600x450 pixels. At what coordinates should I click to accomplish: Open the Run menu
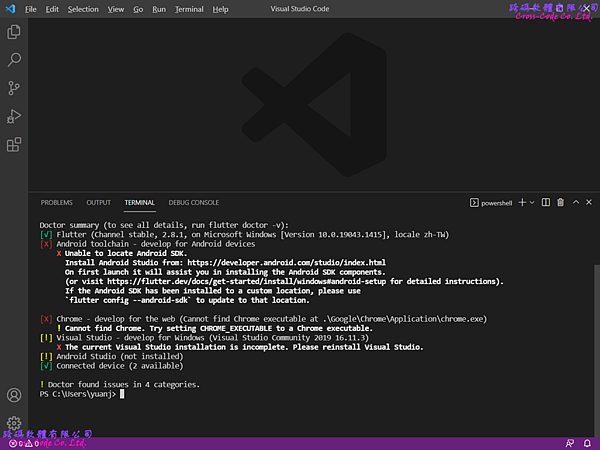tap(159, 9)
